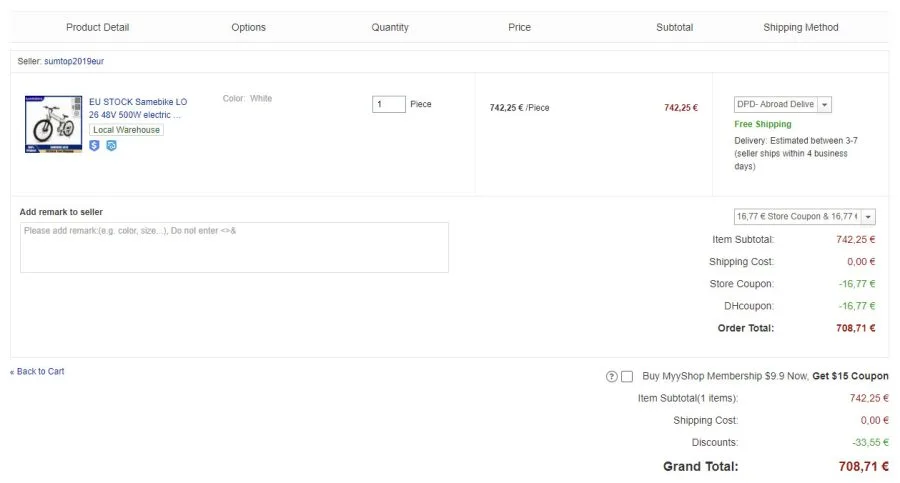Click the Product Detail column header
This screenshot has width=900, height=483.
coord(97,27)
